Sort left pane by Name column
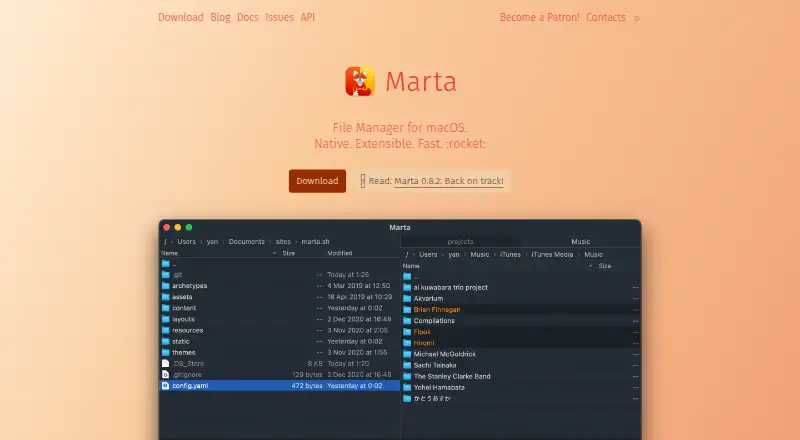This screenshot has width=800, height=440. tap(169, 253)
